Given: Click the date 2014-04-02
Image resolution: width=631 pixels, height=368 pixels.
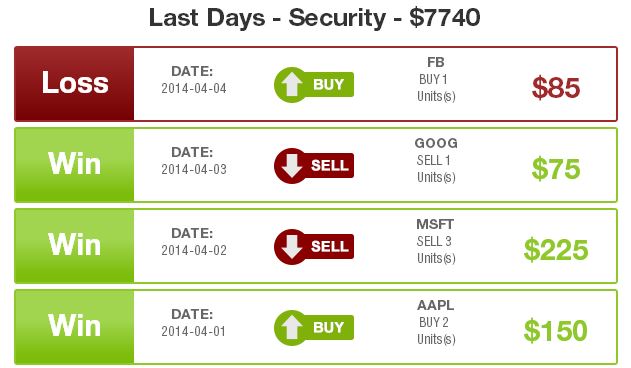Looking at the screenshot, I should click(194, 250).
